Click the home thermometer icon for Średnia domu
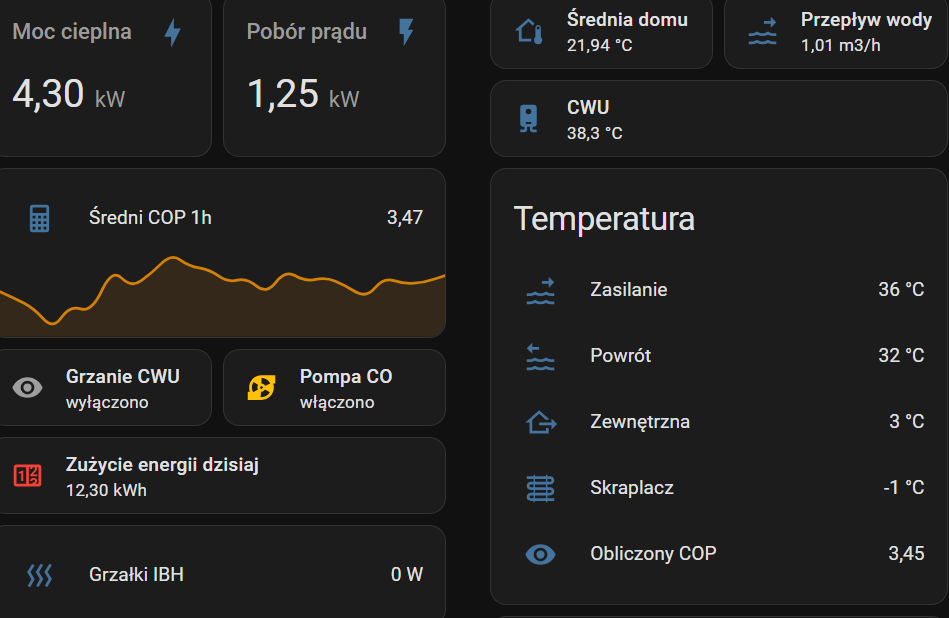 tap(530, 32)
